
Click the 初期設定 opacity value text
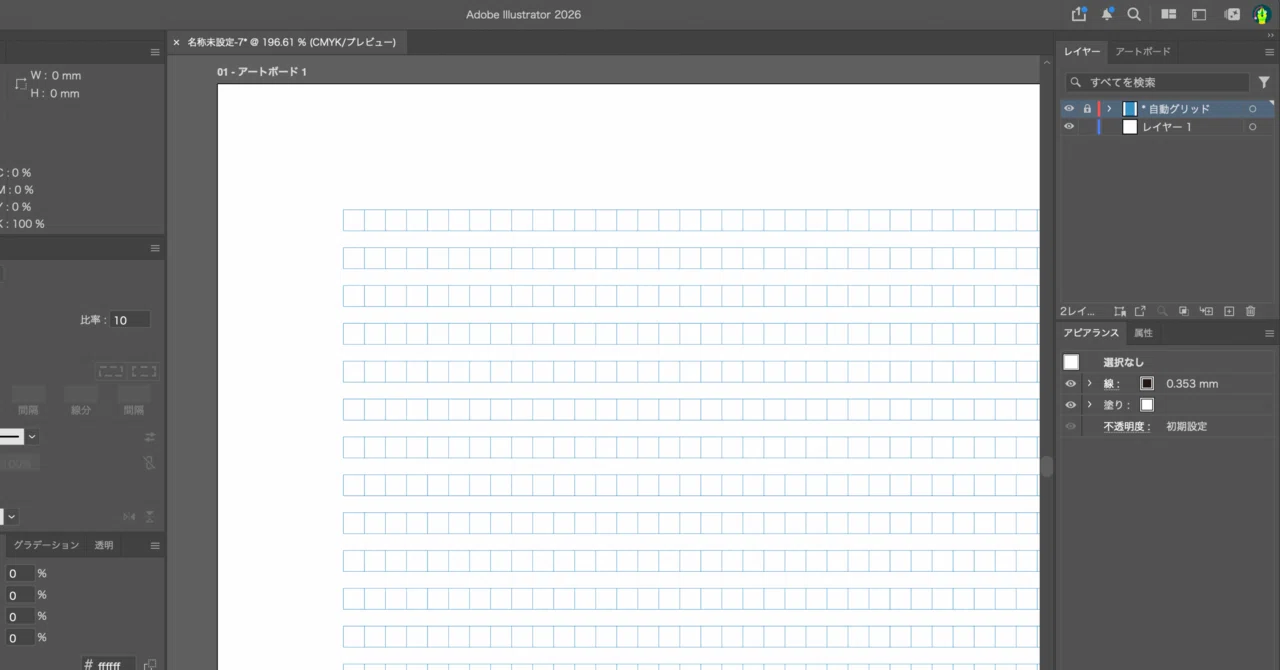click(1186, 427)
